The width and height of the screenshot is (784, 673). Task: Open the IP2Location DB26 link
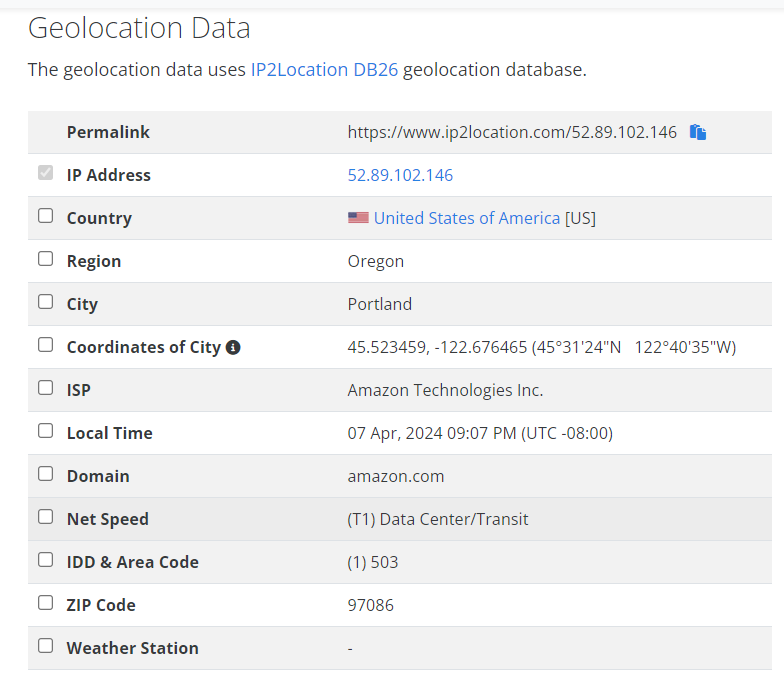pos(324,70)
